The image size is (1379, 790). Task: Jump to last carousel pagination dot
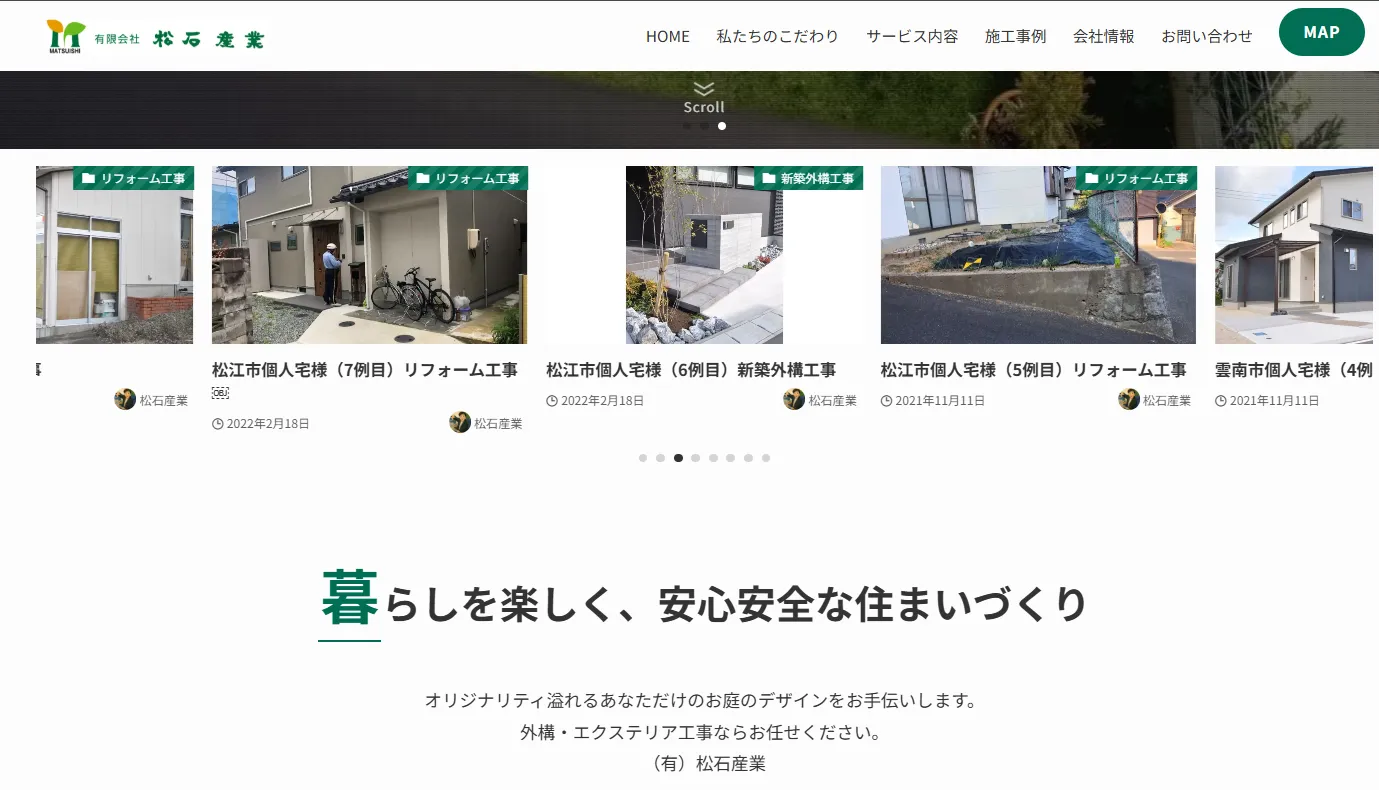766,458
